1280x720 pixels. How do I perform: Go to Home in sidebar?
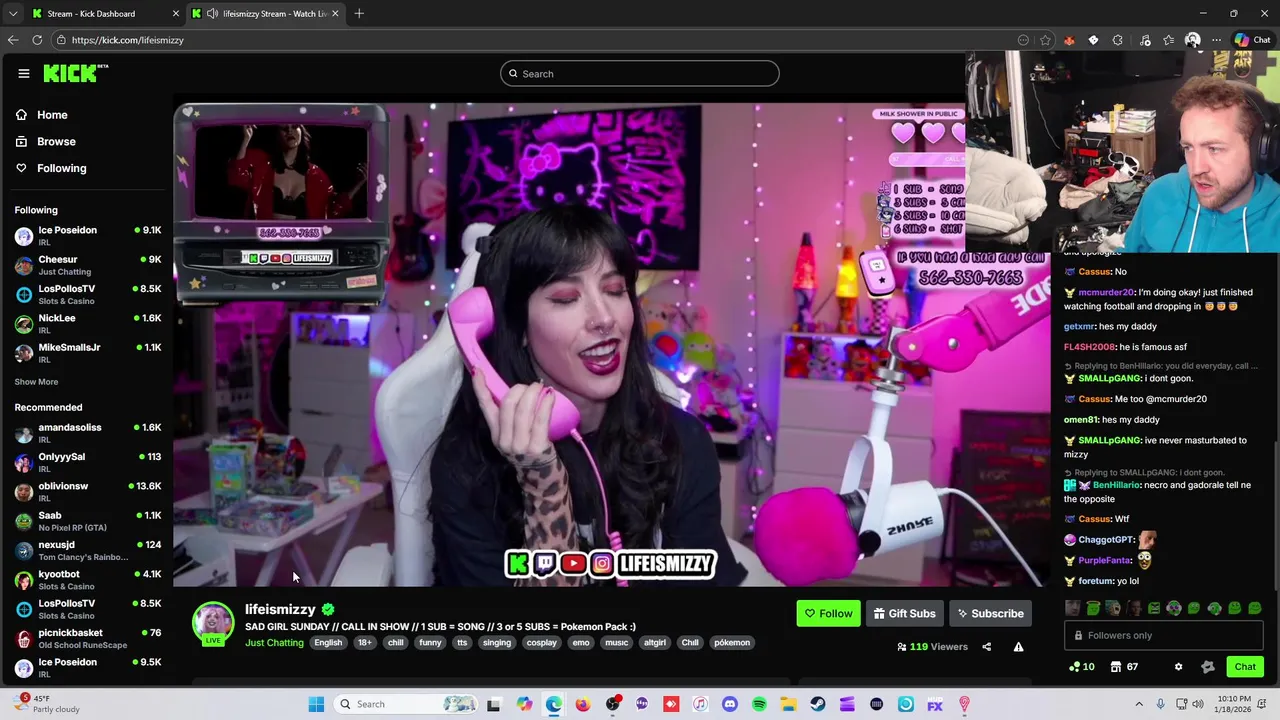pyautogui.click(x=41, y=115)
